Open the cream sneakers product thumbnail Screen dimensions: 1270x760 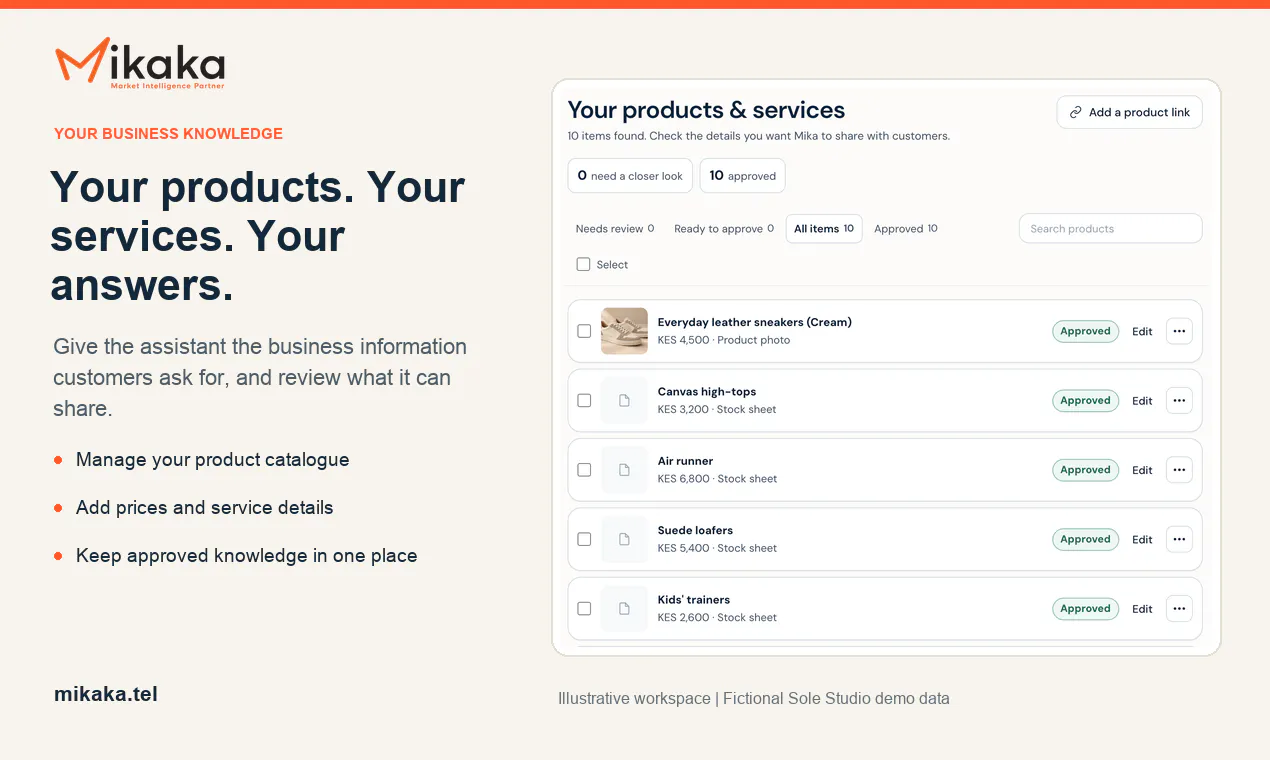point(624,331)
